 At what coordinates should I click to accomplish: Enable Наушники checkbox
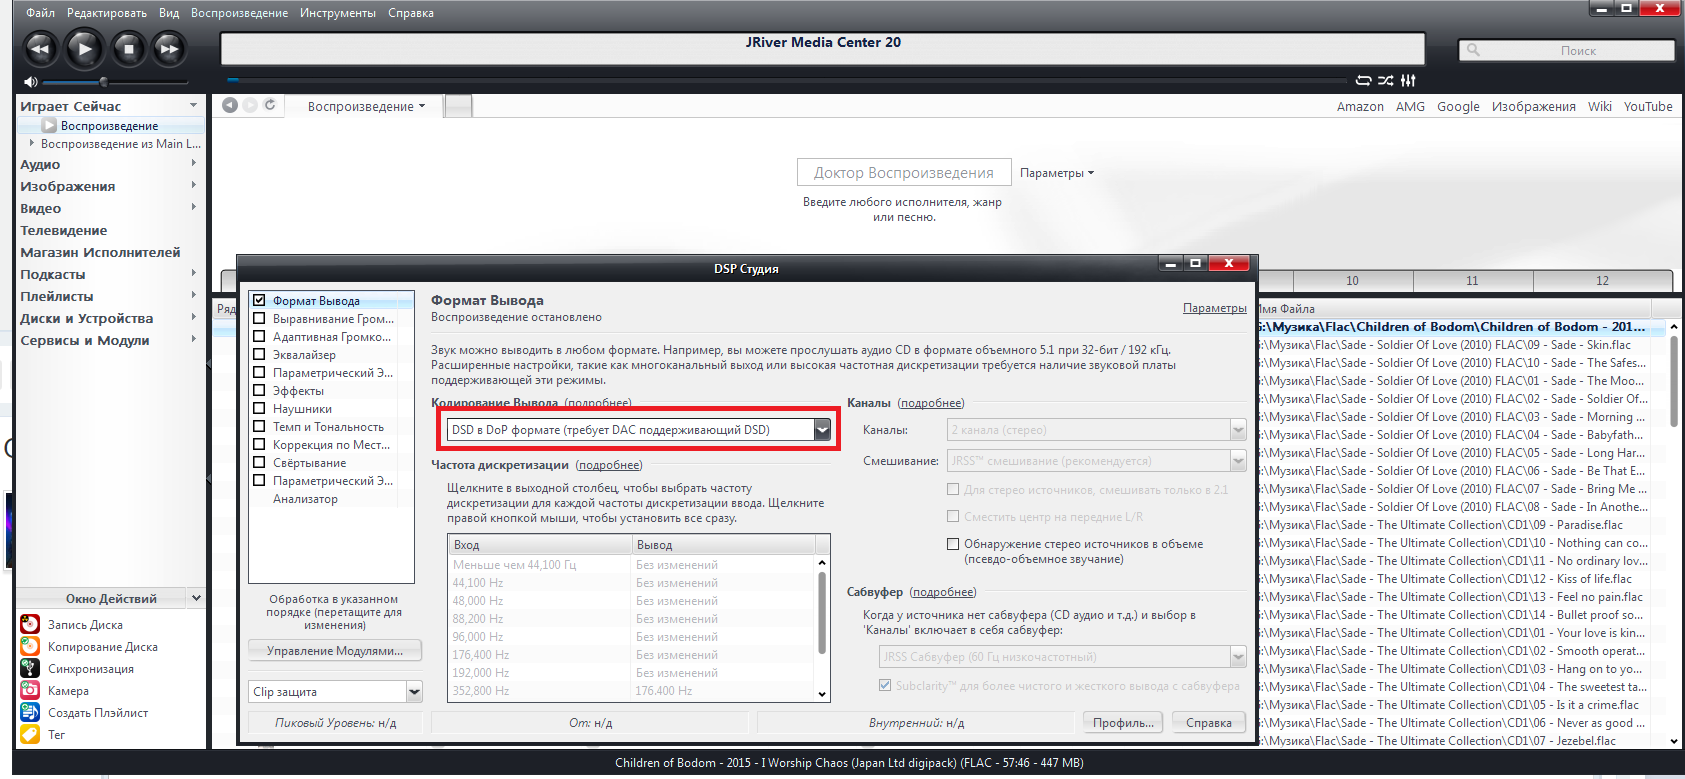coord(259,408)
